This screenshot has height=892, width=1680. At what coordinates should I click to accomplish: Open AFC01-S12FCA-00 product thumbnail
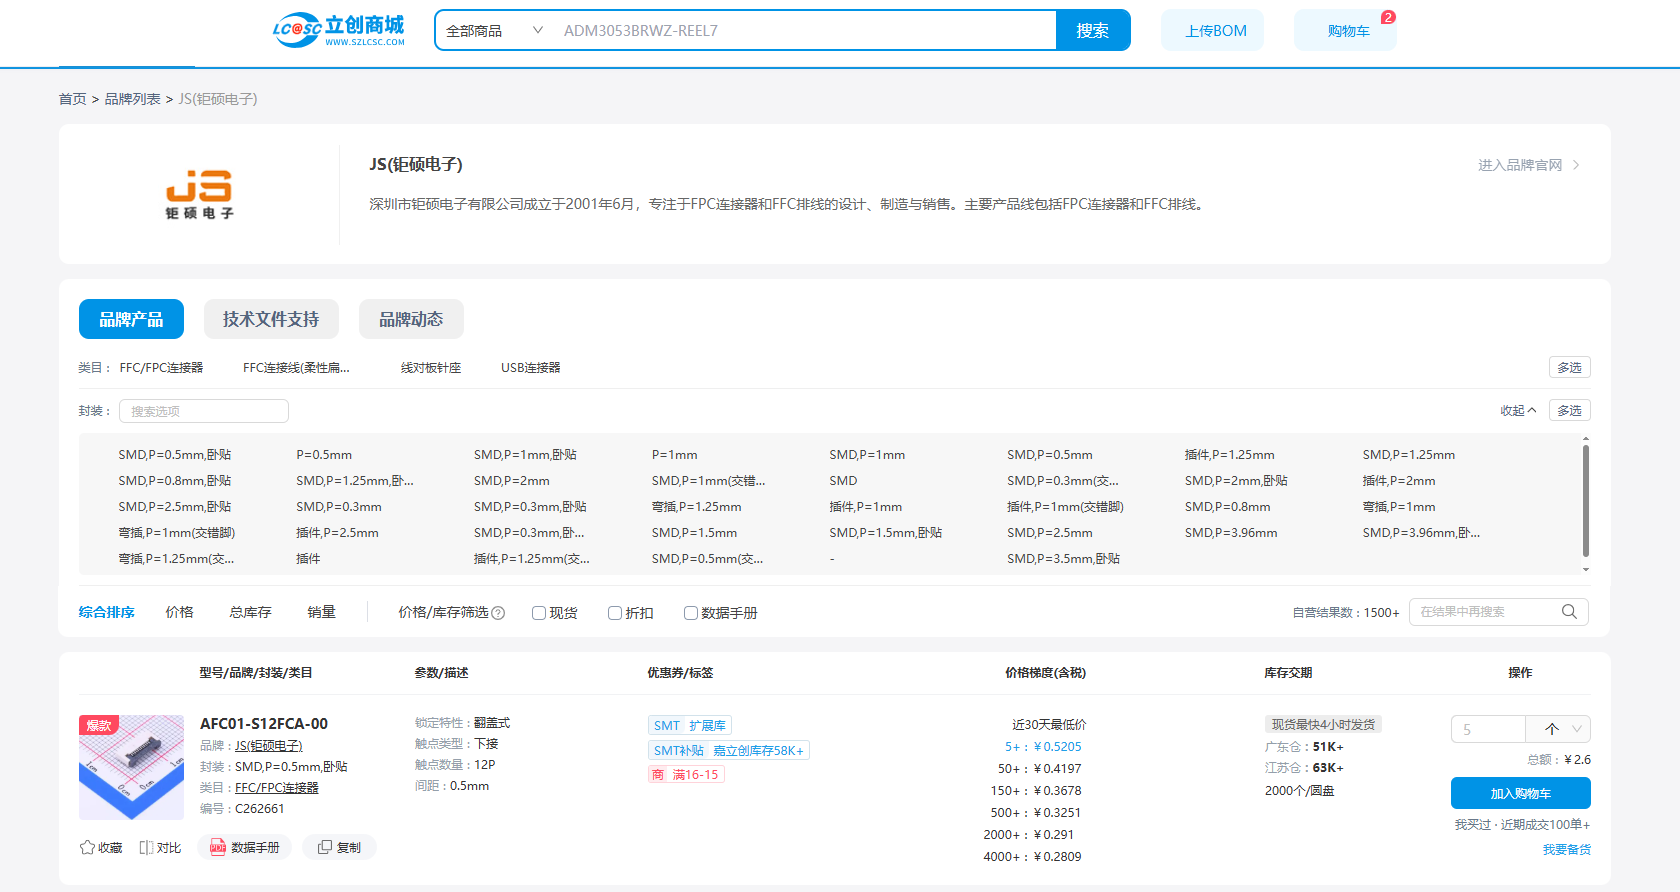point(131,767)
